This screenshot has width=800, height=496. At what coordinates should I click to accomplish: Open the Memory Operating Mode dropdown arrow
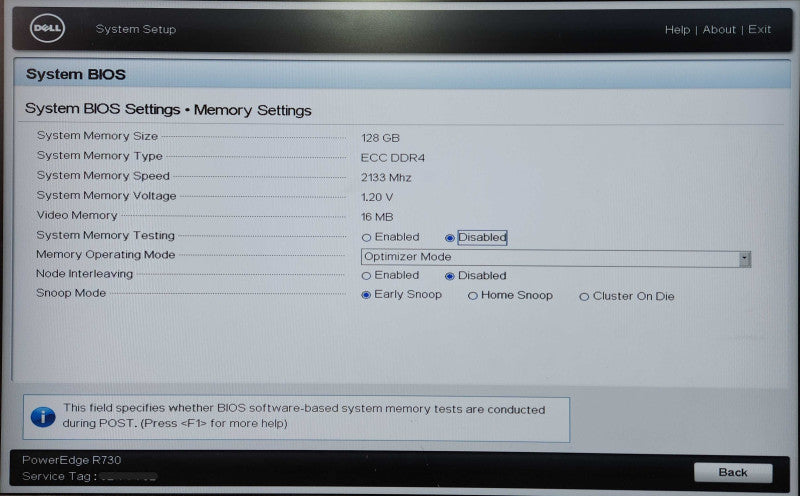[744, 259]
